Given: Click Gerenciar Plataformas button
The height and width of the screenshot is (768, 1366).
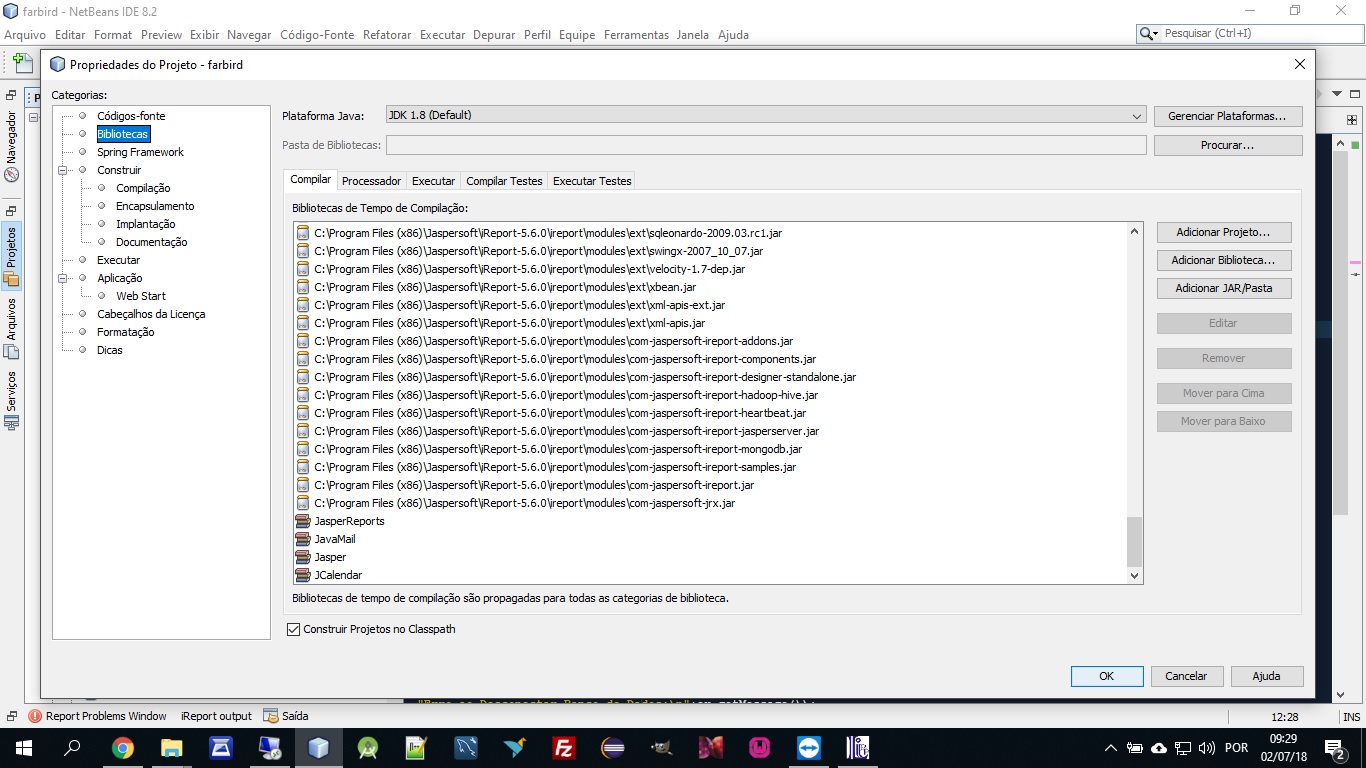Looking at the screenshot, I should coord(1227,116).
